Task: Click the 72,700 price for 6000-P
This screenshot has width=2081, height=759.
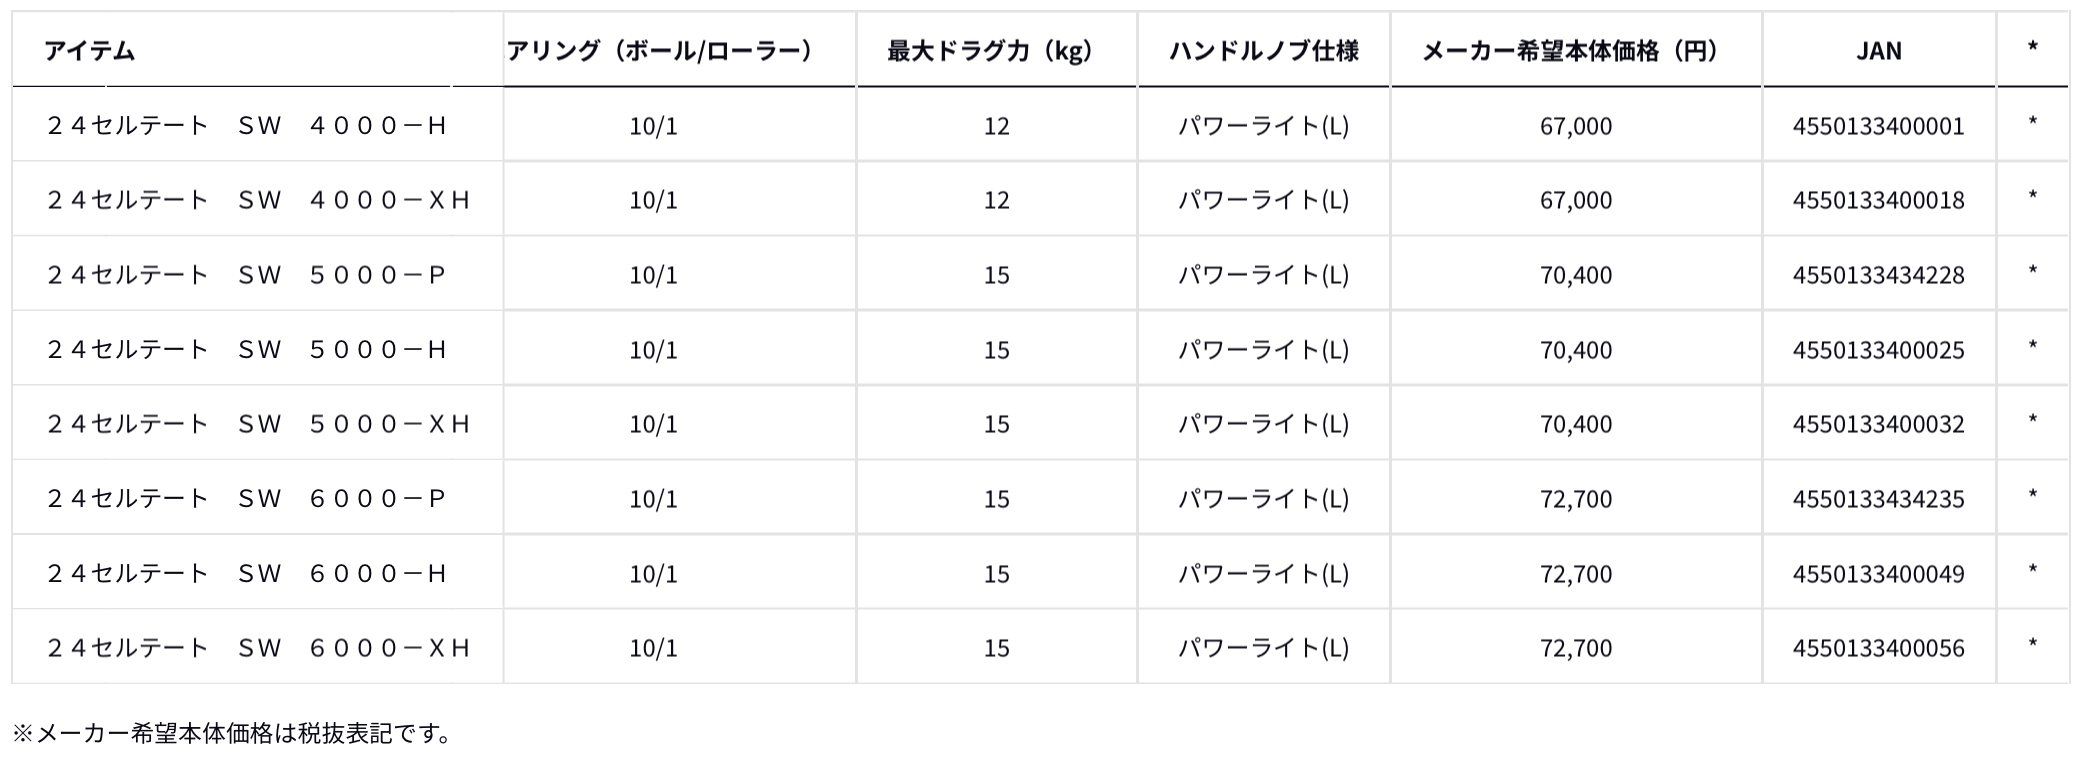Action: click(1576, 499)
